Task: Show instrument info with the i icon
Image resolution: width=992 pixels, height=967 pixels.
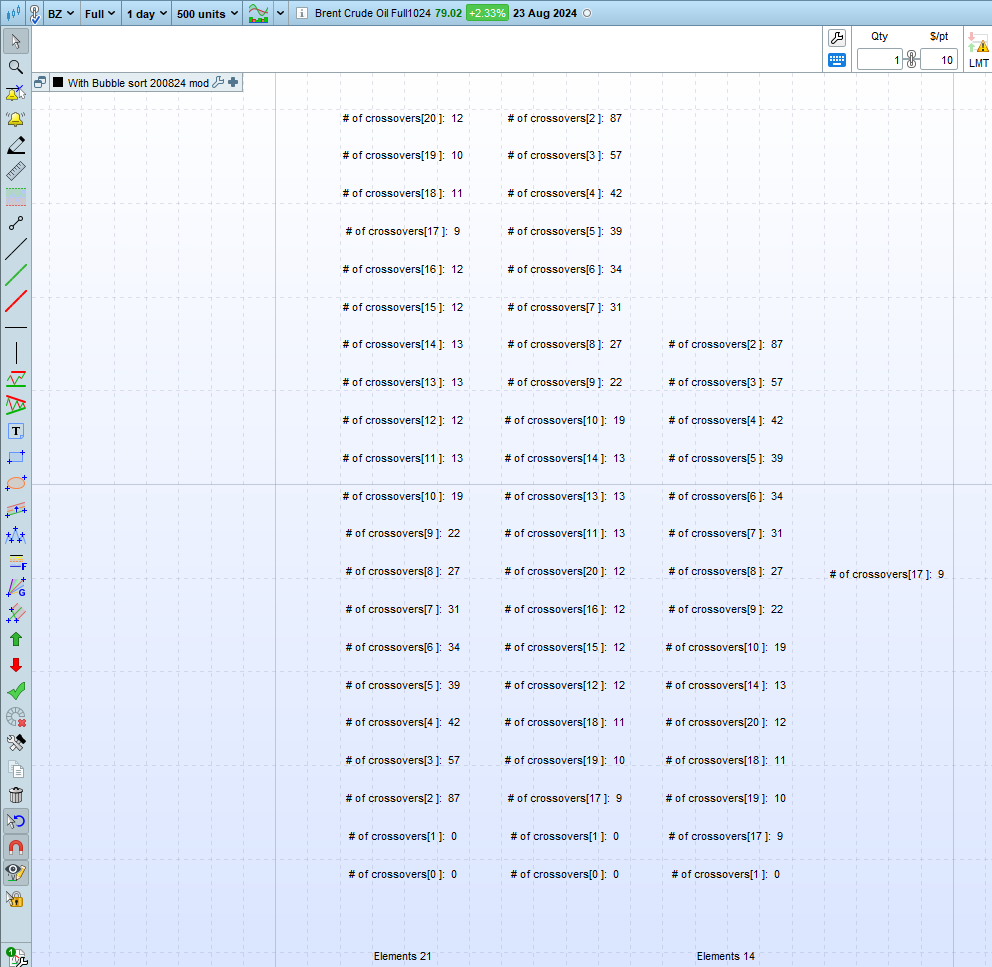Action: pos(302,13)
